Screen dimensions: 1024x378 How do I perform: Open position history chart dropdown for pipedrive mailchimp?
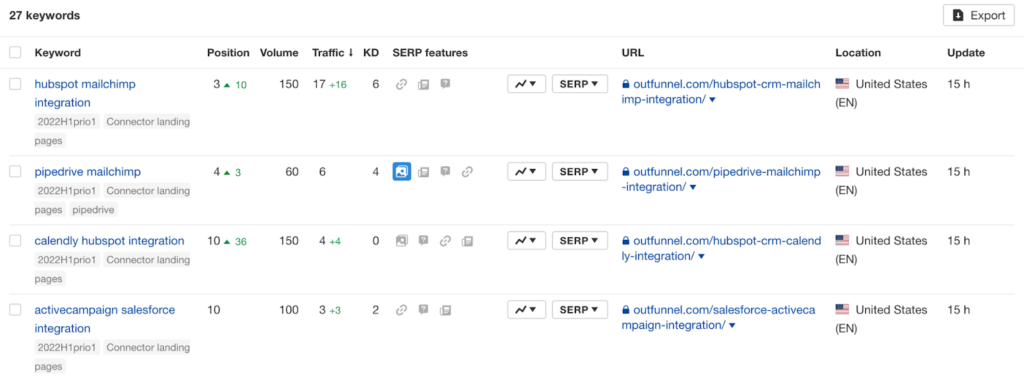(526, 172)
